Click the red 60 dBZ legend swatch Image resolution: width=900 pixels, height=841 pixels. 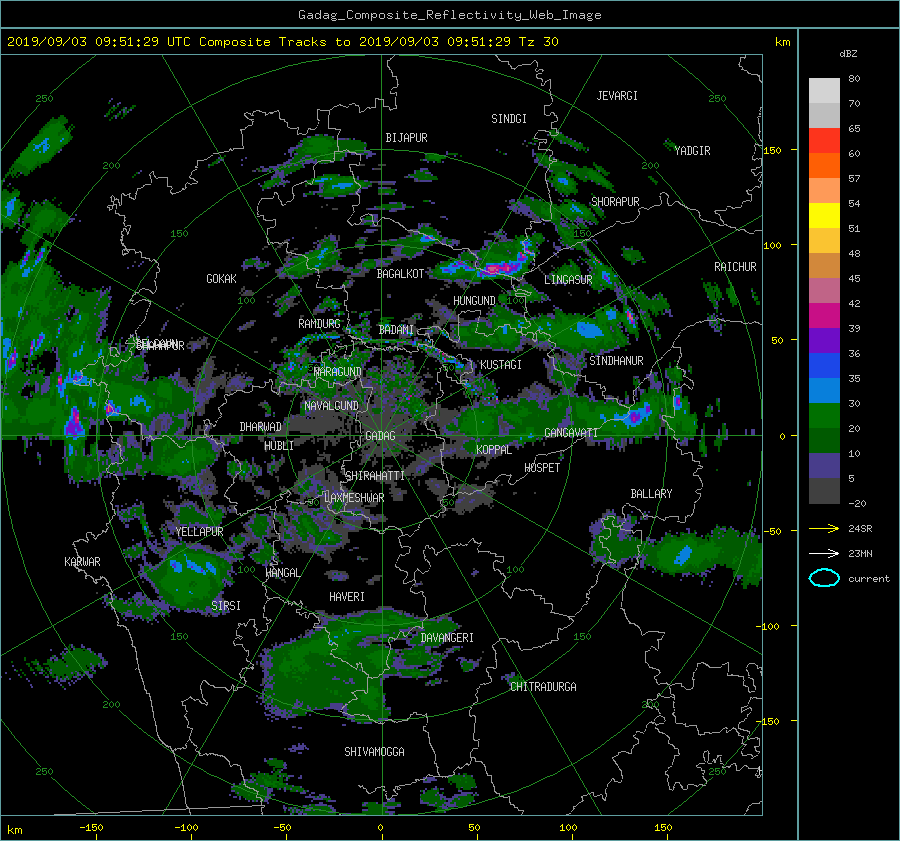[x=824, y=141]
